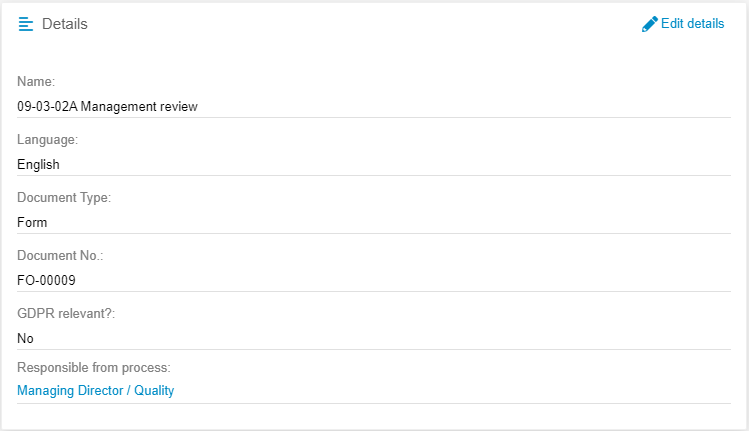
Task: Click the Details panel heading text
Action: pyautogui.click(x=65, y=24)
